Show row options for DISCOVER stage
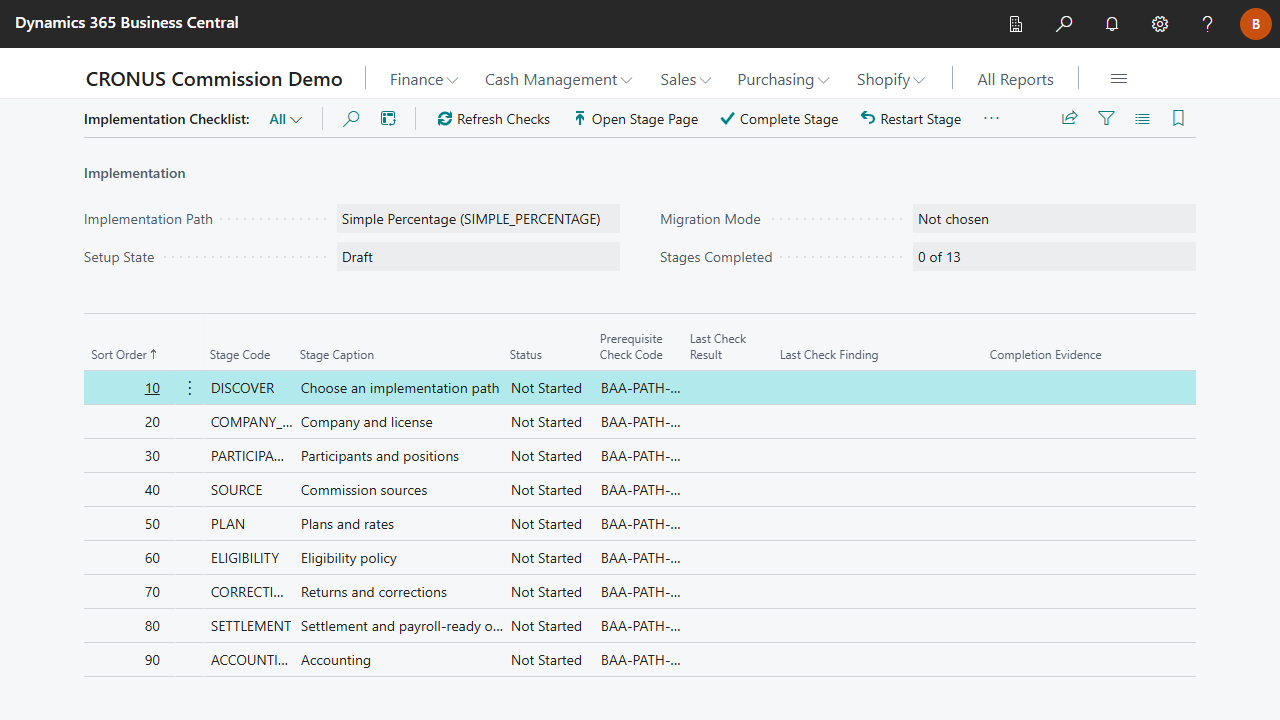 click(190, 388)
